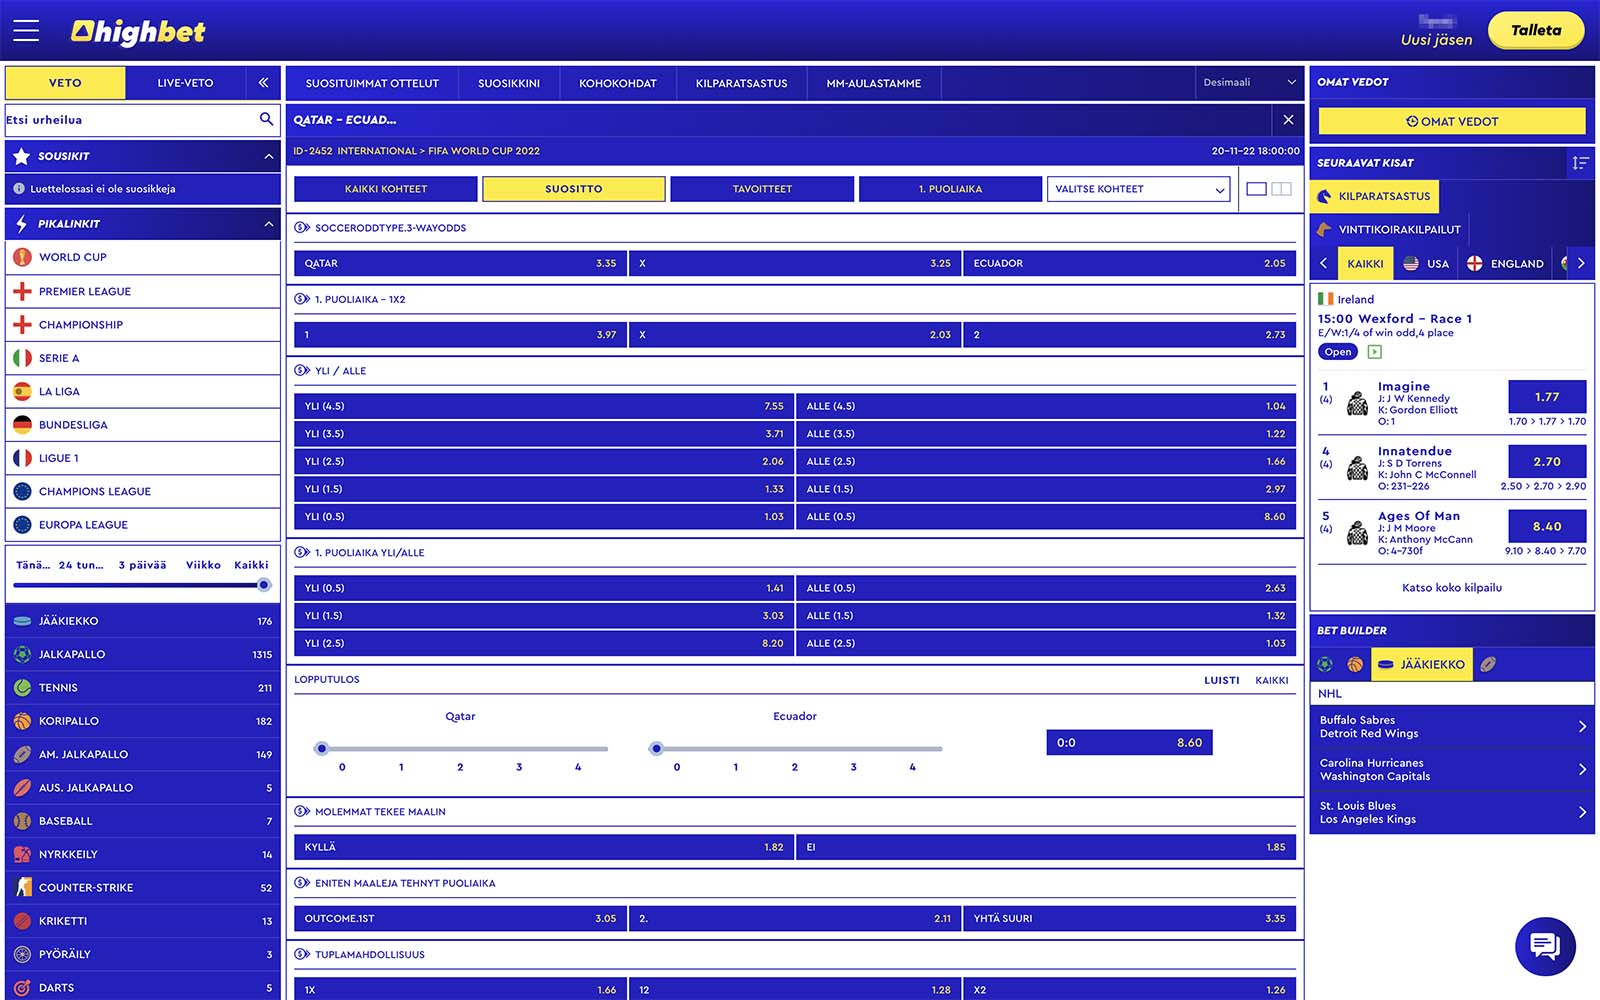Click the search magnifier icon
This screenshot has width=1600, height=1000.
(266, 119)
